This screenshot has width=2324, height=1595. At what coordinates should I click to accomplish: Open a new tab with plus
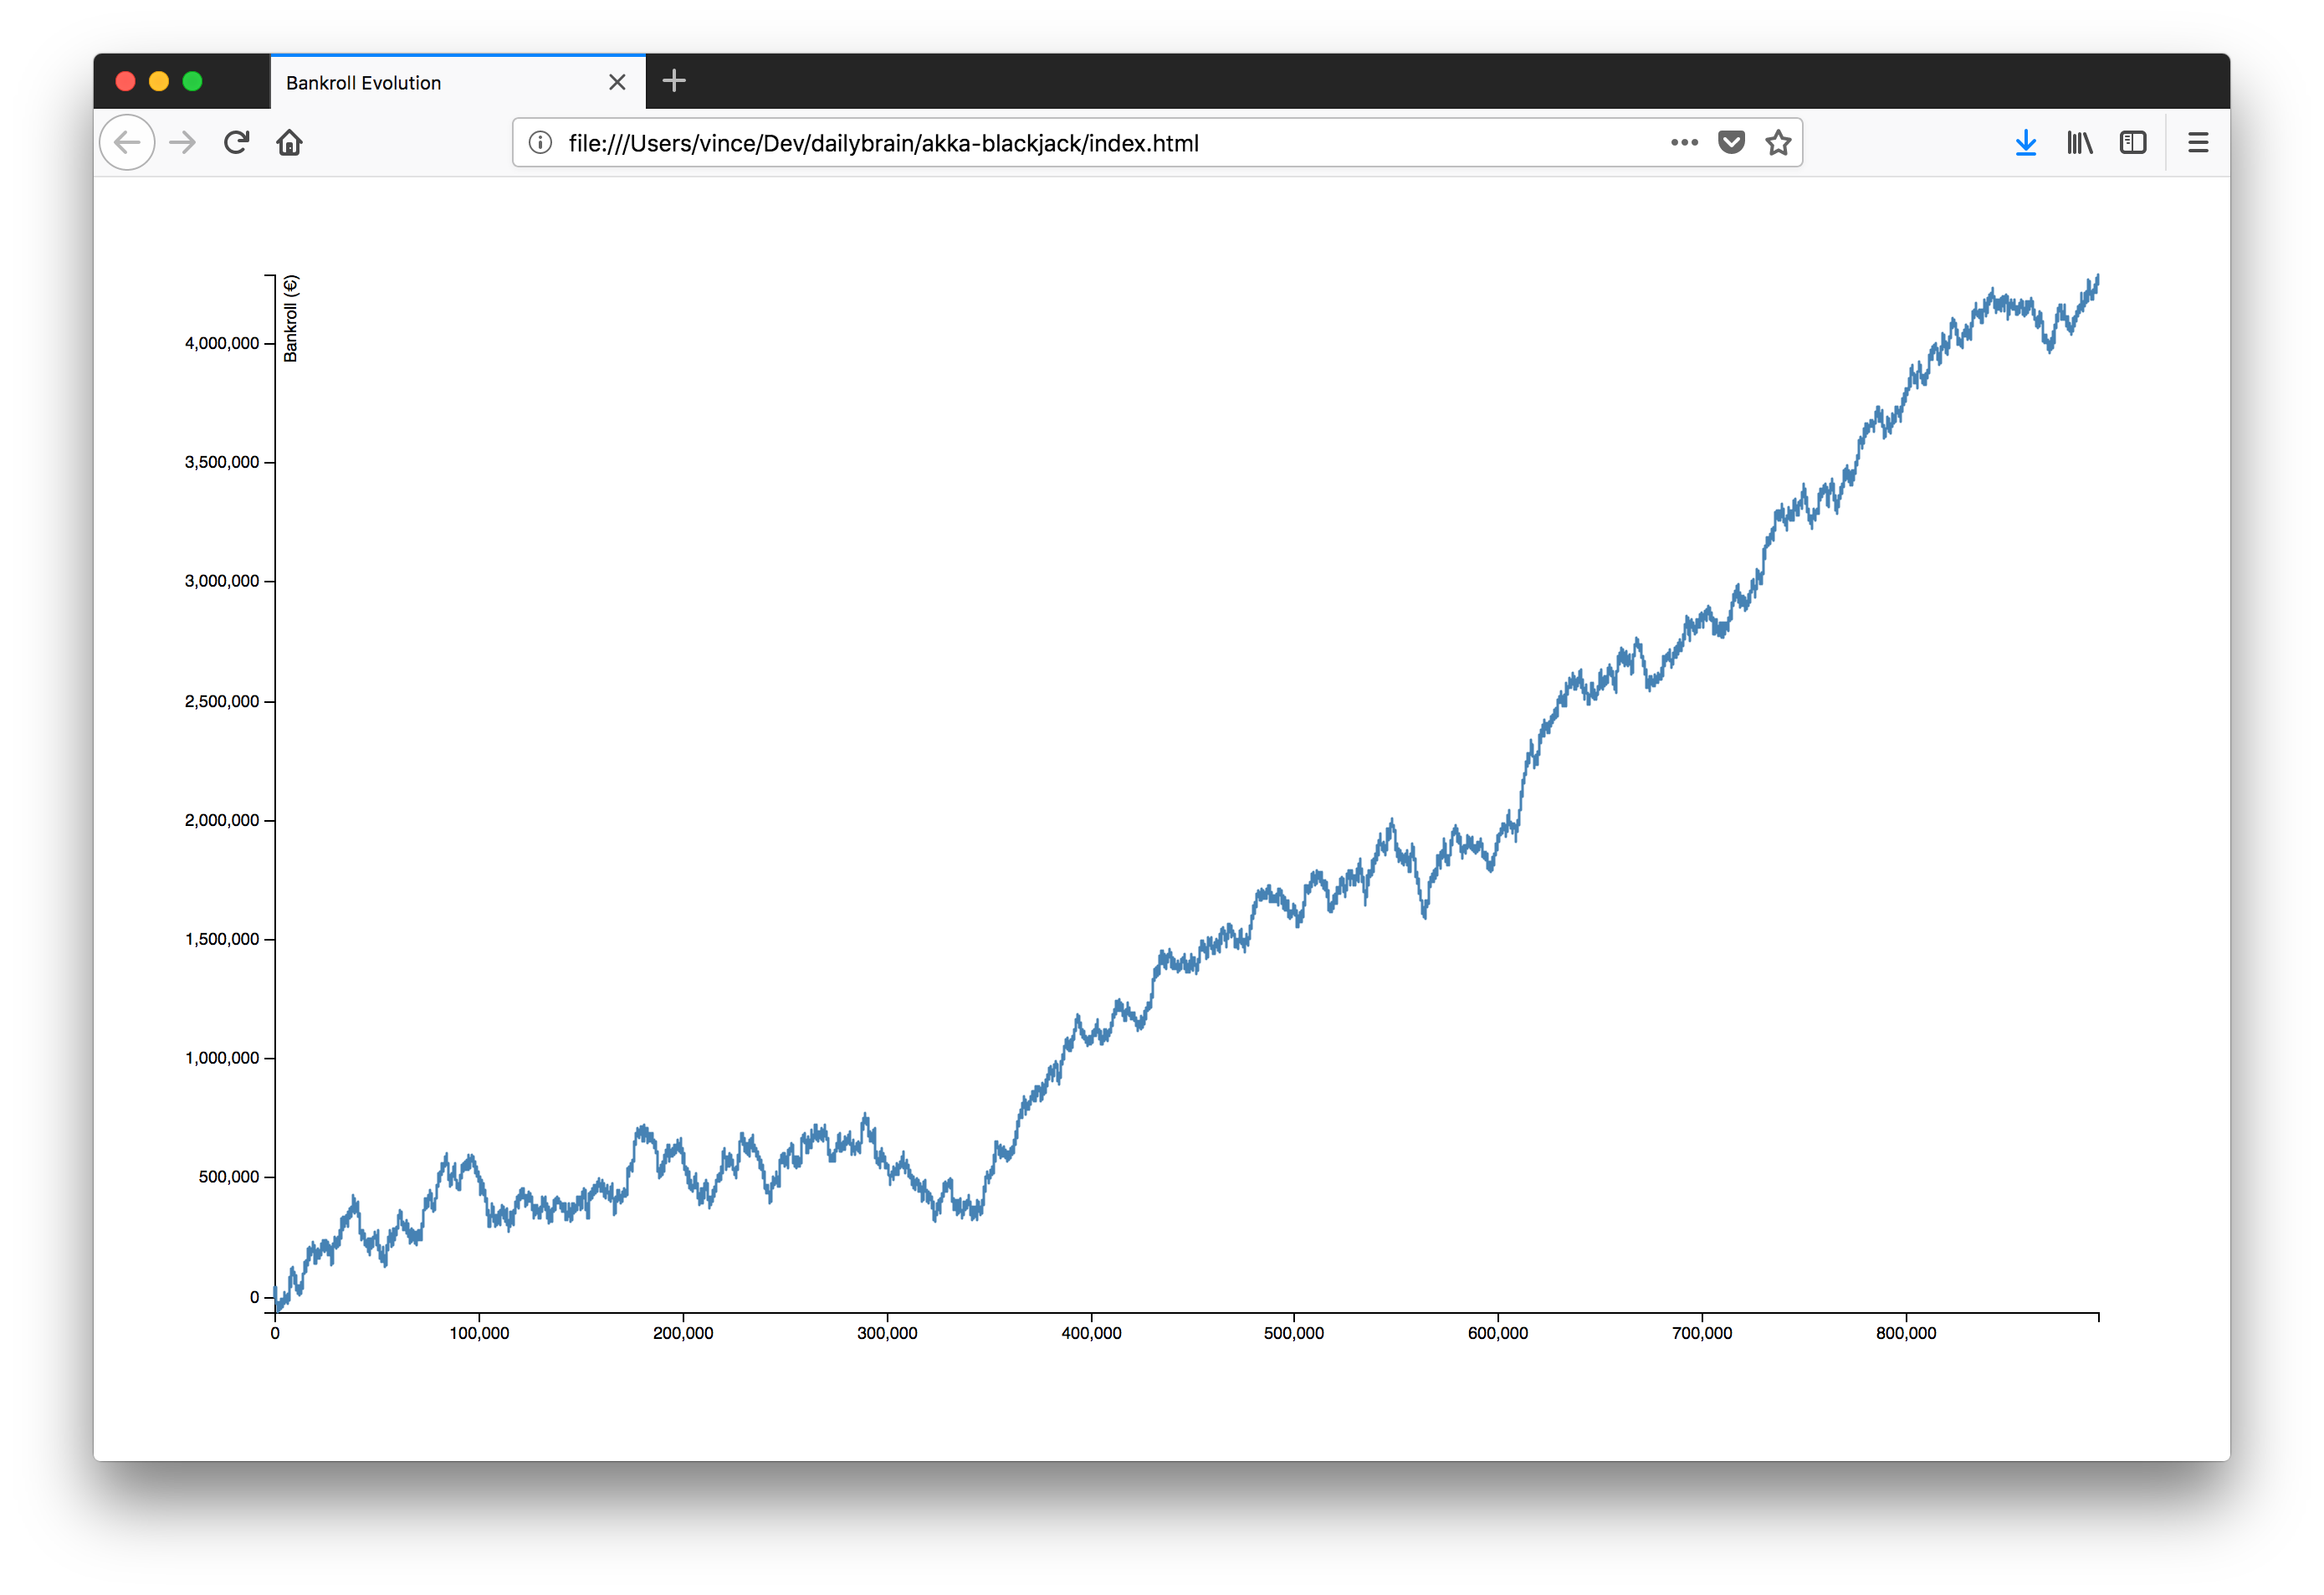674,81
